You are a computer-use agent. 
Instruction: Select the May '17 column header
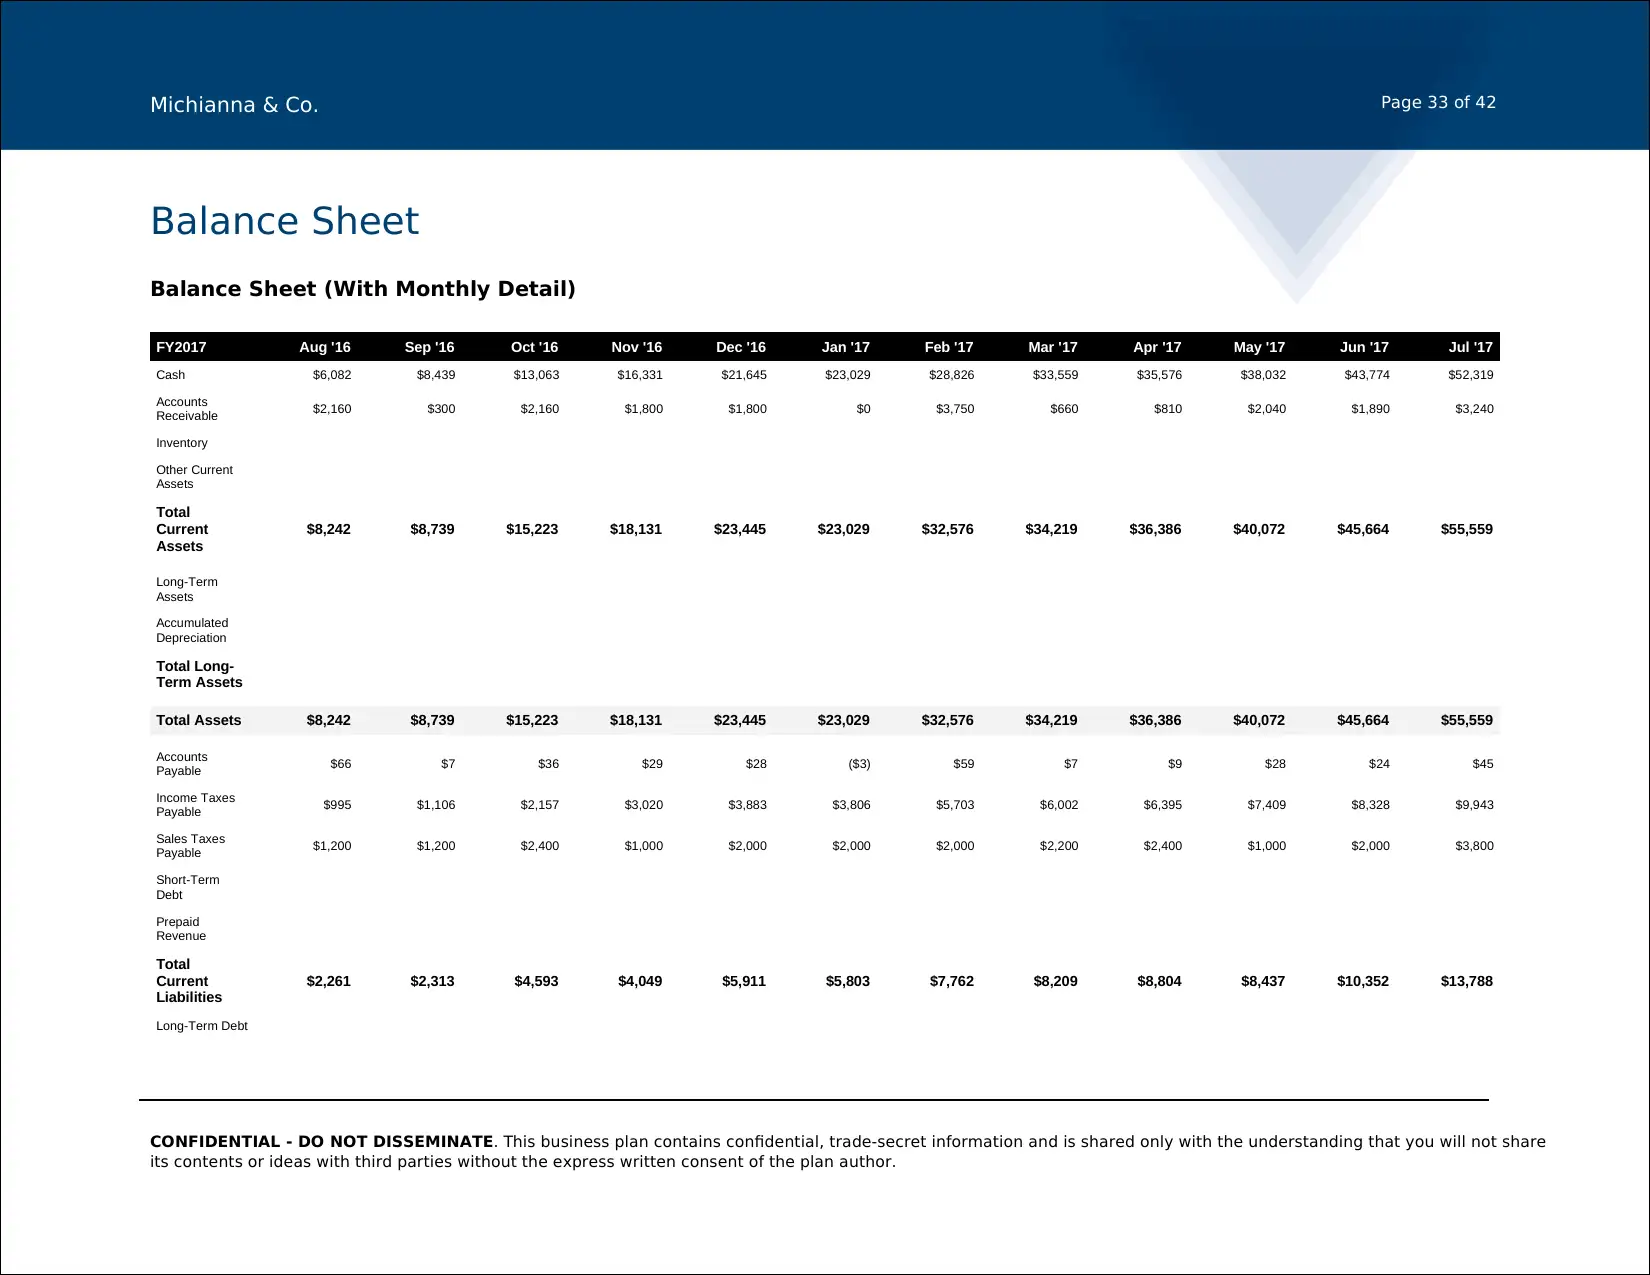point(1259,347)
